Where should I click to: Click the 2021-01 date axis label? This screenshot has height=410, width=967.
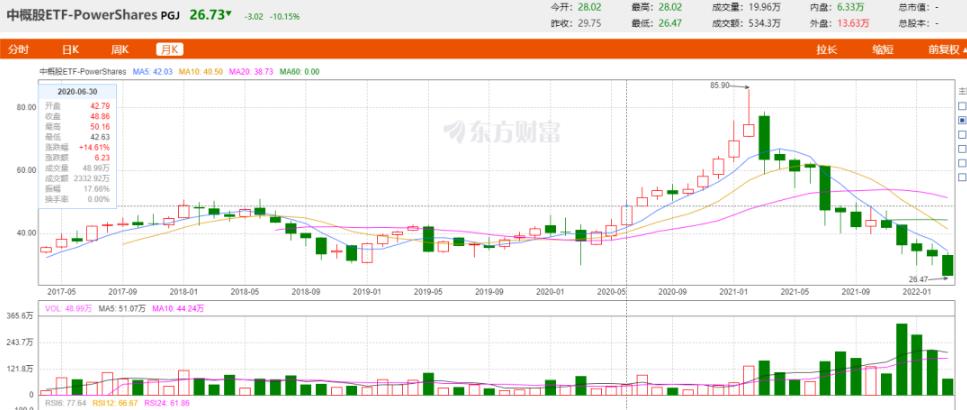click(733, 290)
